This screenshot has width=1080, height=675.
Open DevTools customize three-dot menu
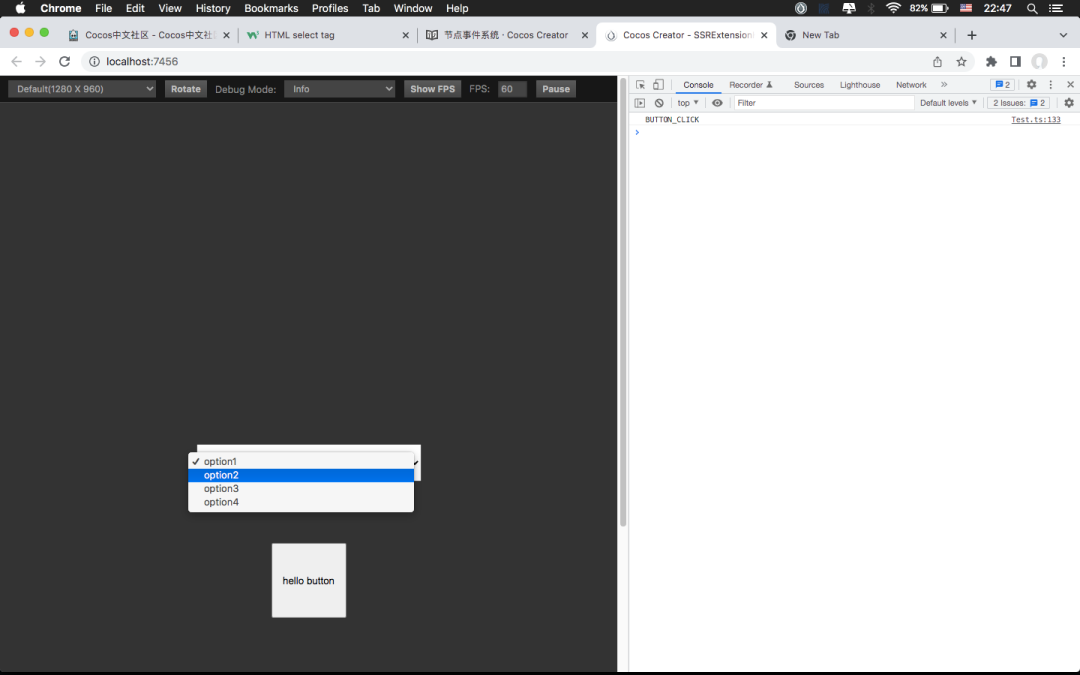click(1051, 84)
